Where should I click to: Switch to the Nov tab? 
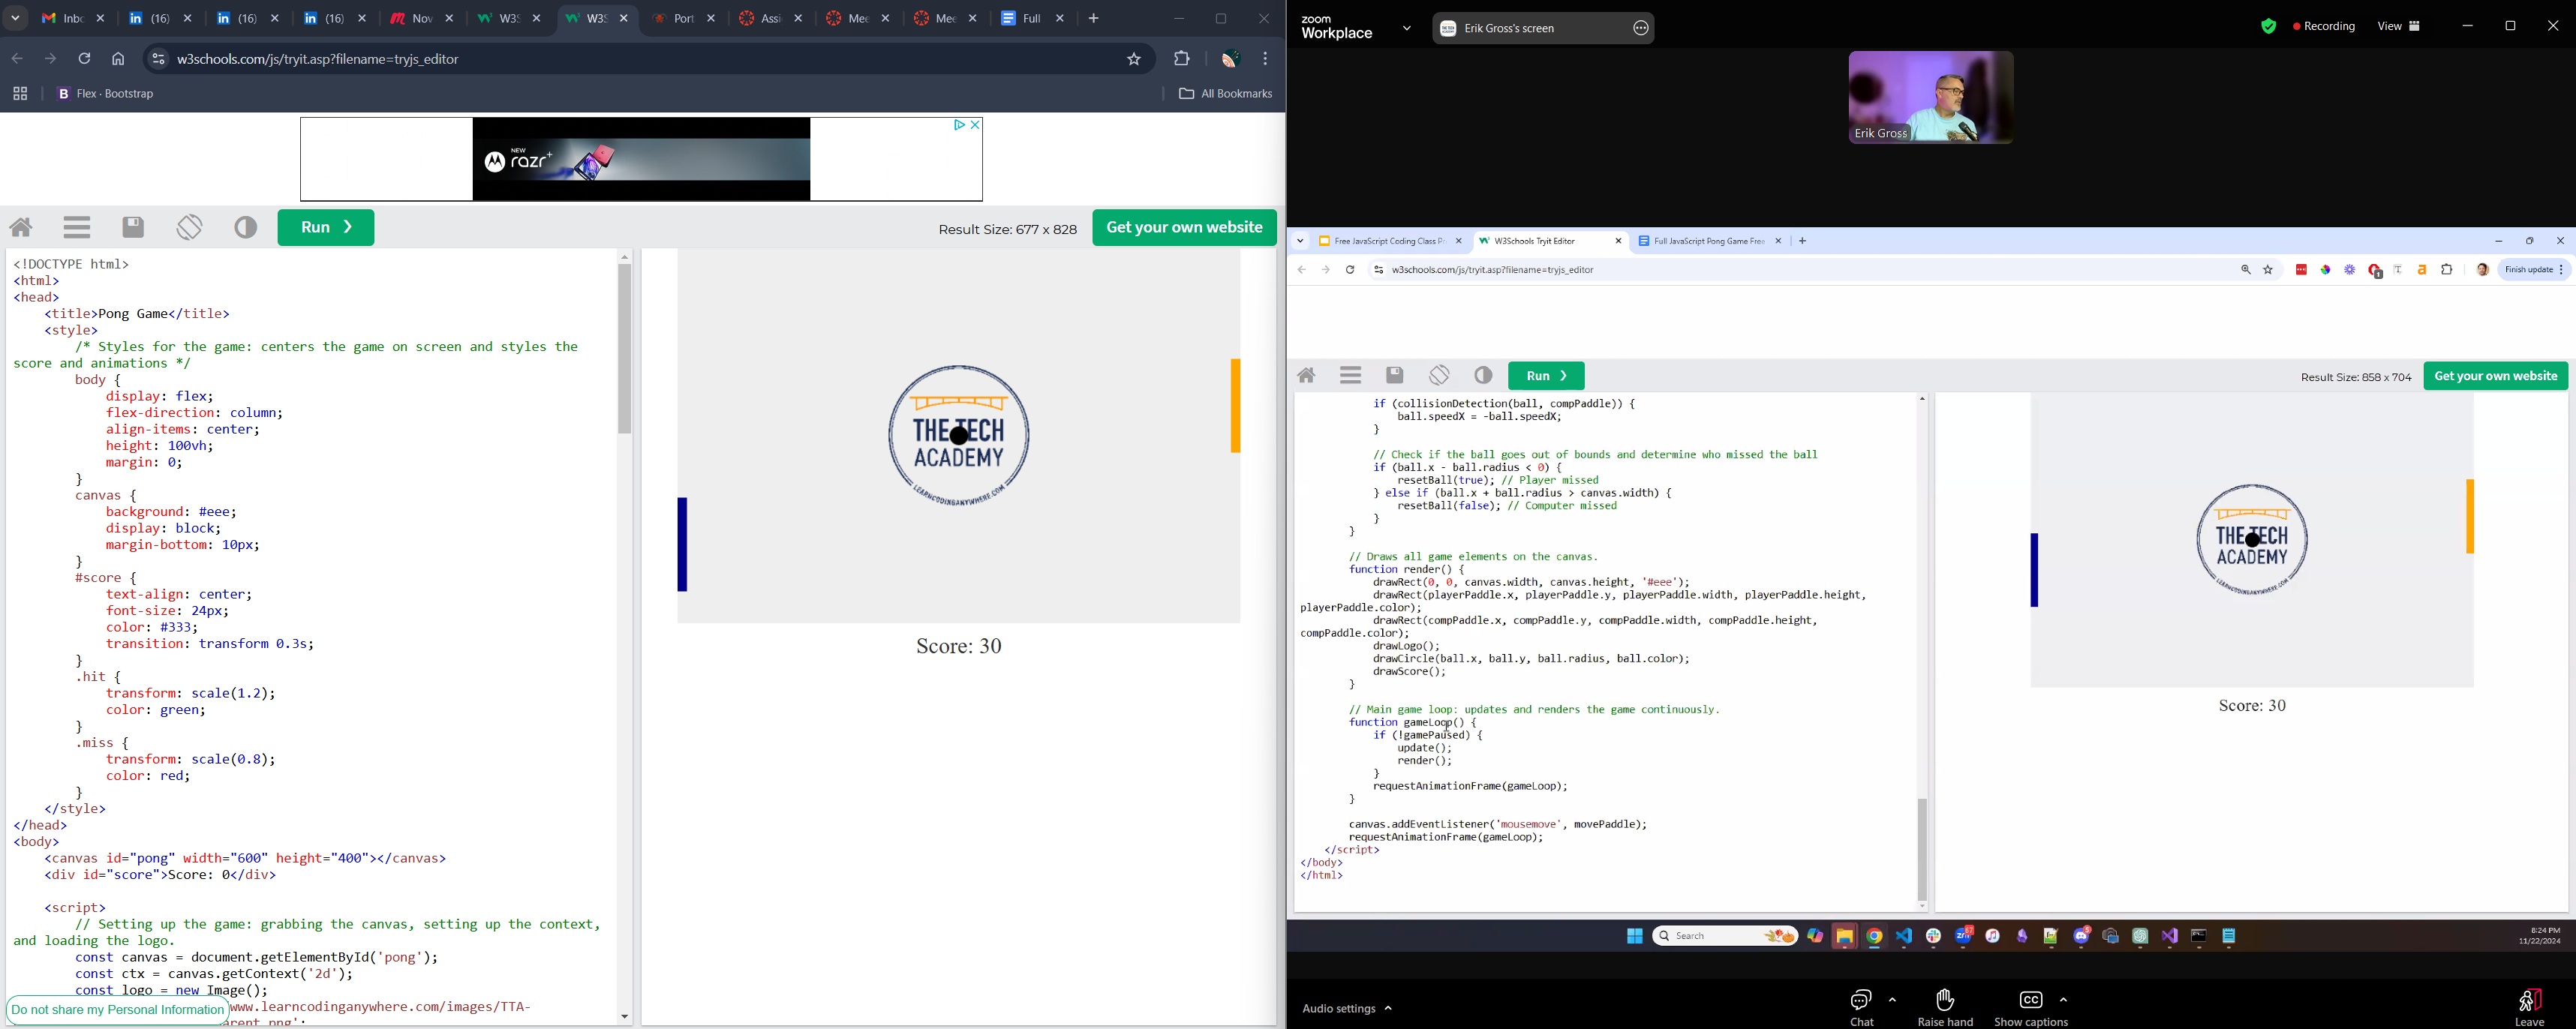[x=421, y=19]
